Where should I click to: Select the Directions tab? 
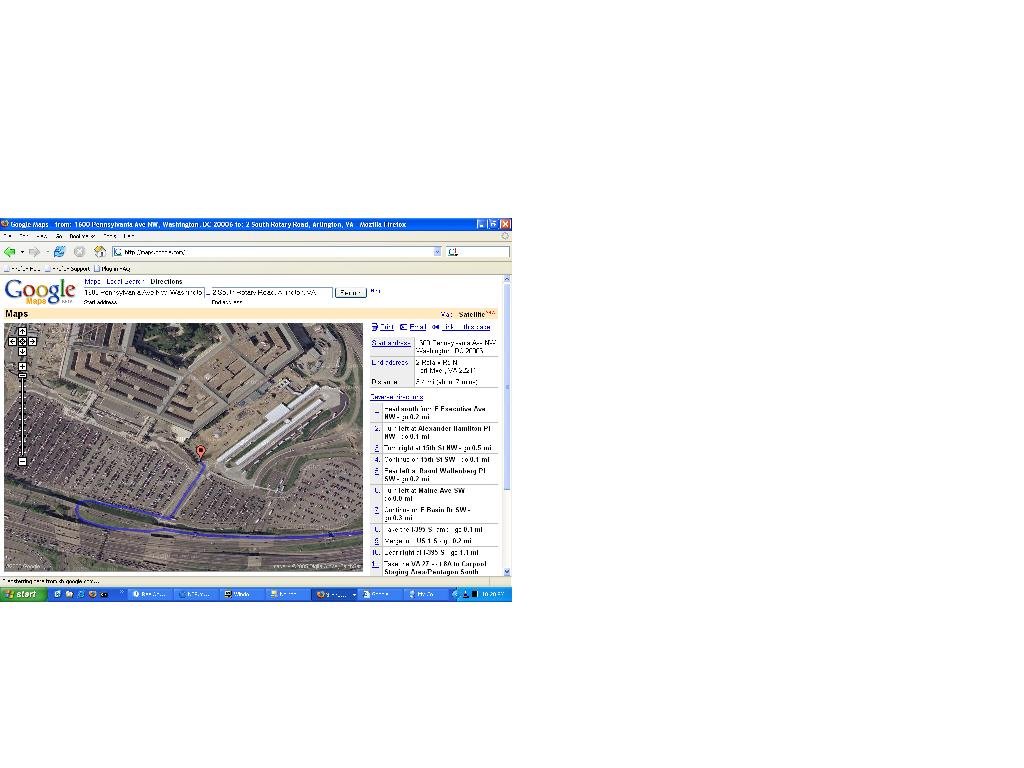coord(166,282)
